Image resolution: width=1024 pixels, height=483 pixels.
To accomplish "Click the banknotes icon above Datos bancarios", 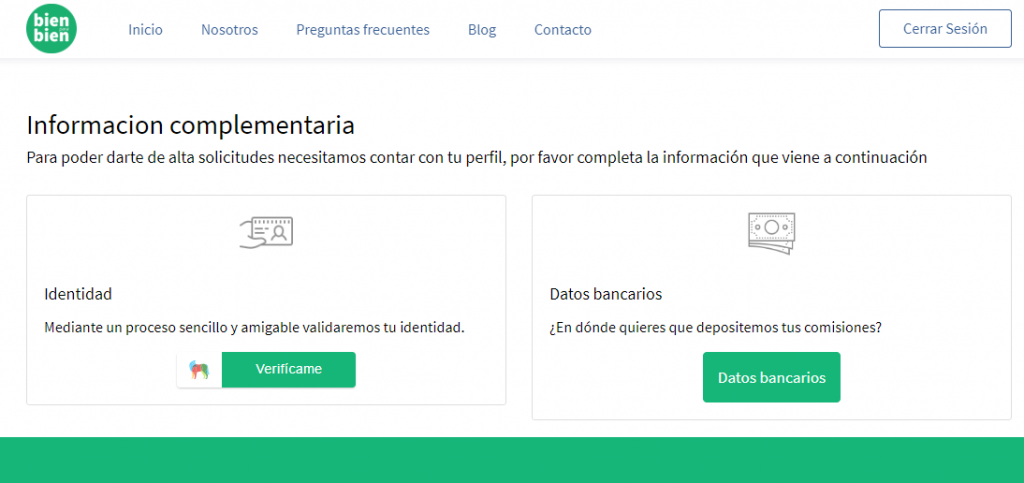I will pos(771,233).
